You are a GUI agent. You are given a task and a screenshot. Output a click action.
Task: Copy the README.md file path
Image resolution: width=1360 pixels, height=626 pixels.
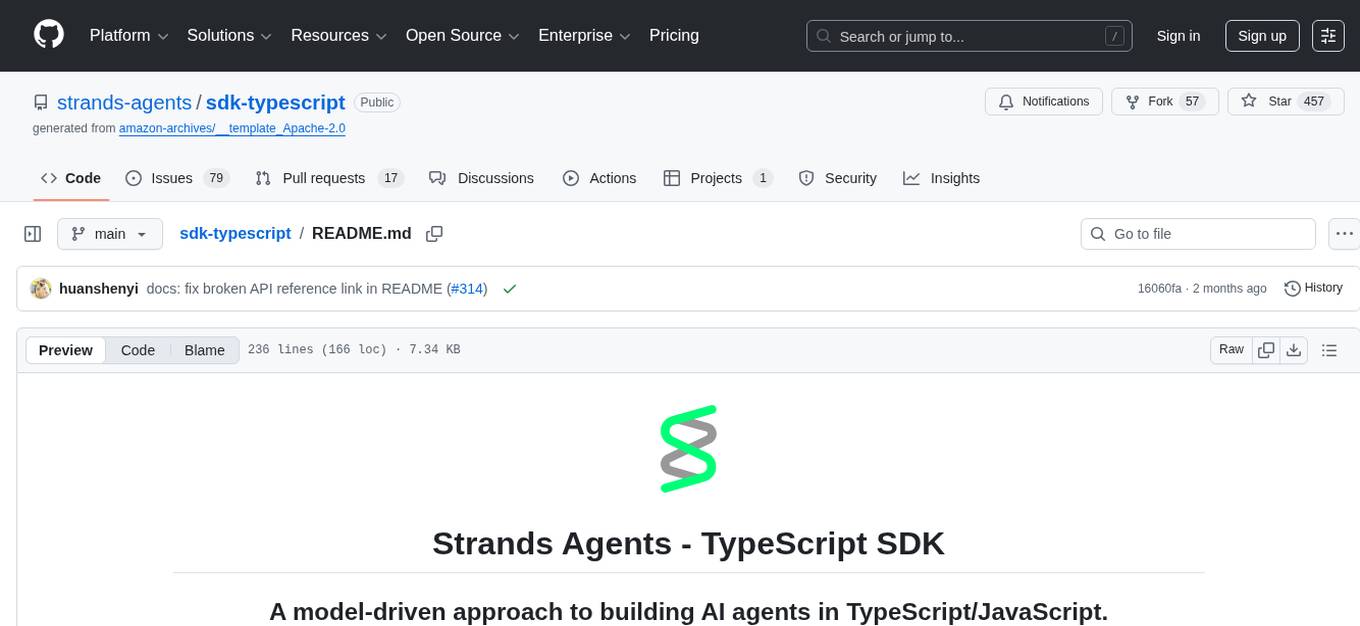point(434,233)
